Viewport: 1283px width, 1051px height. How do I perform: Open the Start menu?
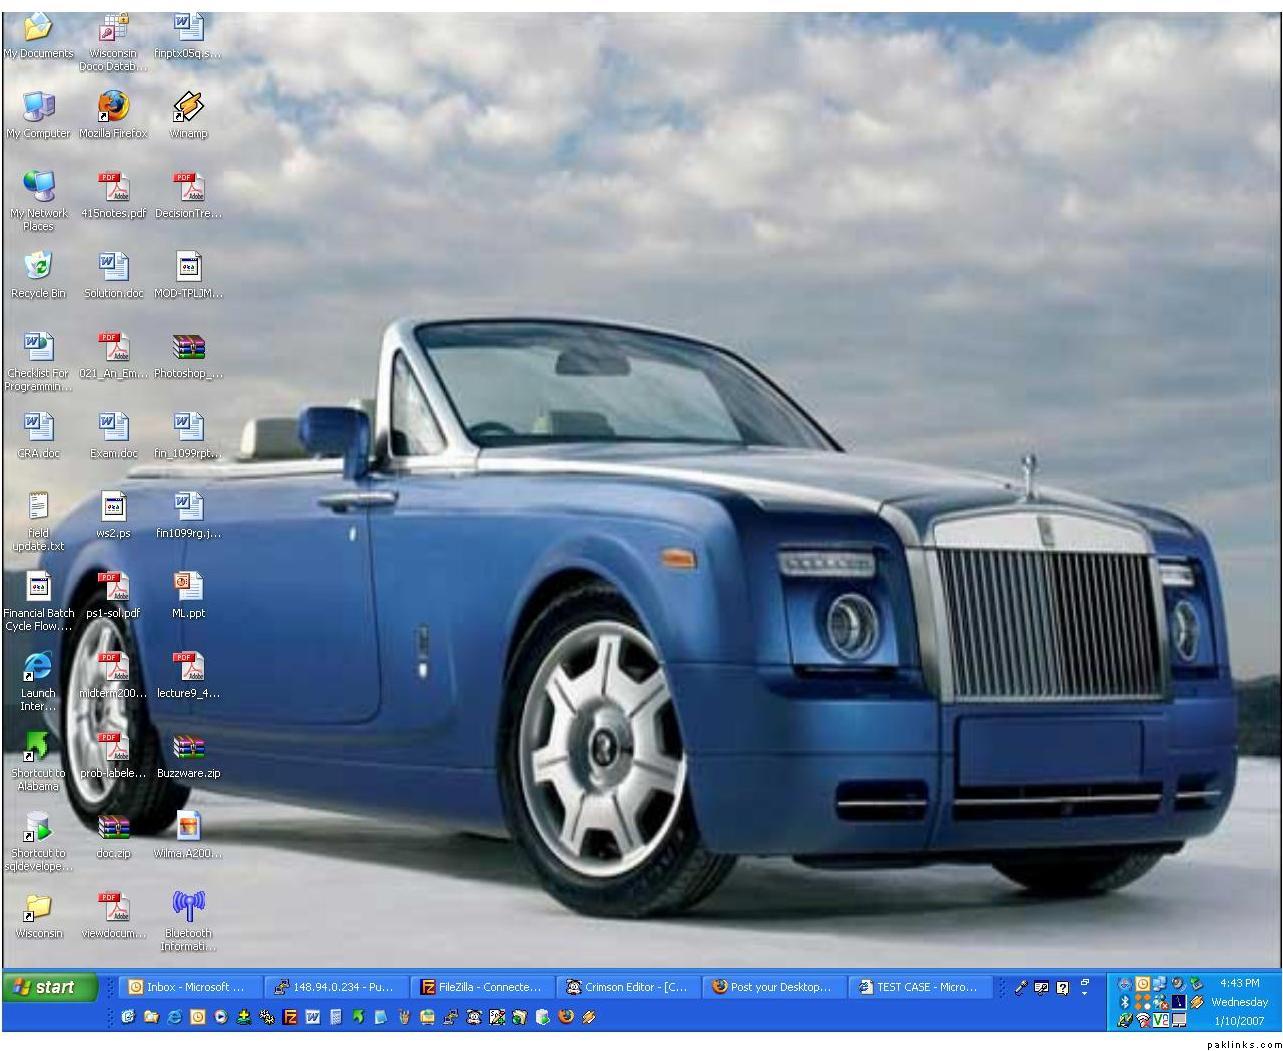point(51,987)
